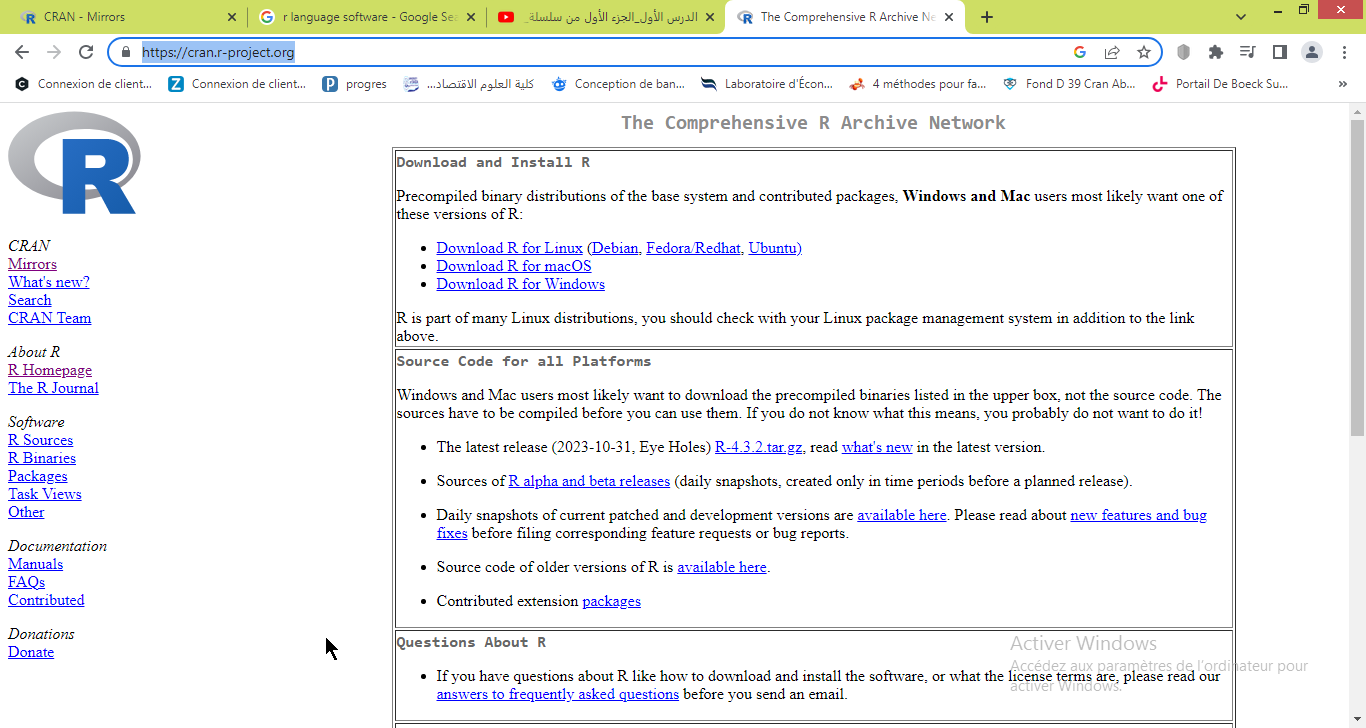Image resolution: width=1366 pixels, height=728 pixels.
Task: Open a new tab with plus button
Action: point(987,17)
